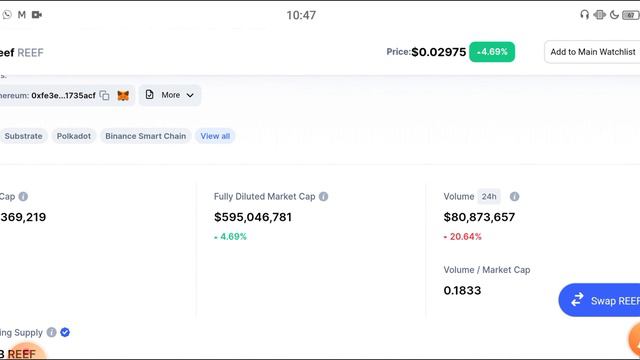640x360 pixels.
Task: Show Volume info tooltip
Action: coord(514,196)
